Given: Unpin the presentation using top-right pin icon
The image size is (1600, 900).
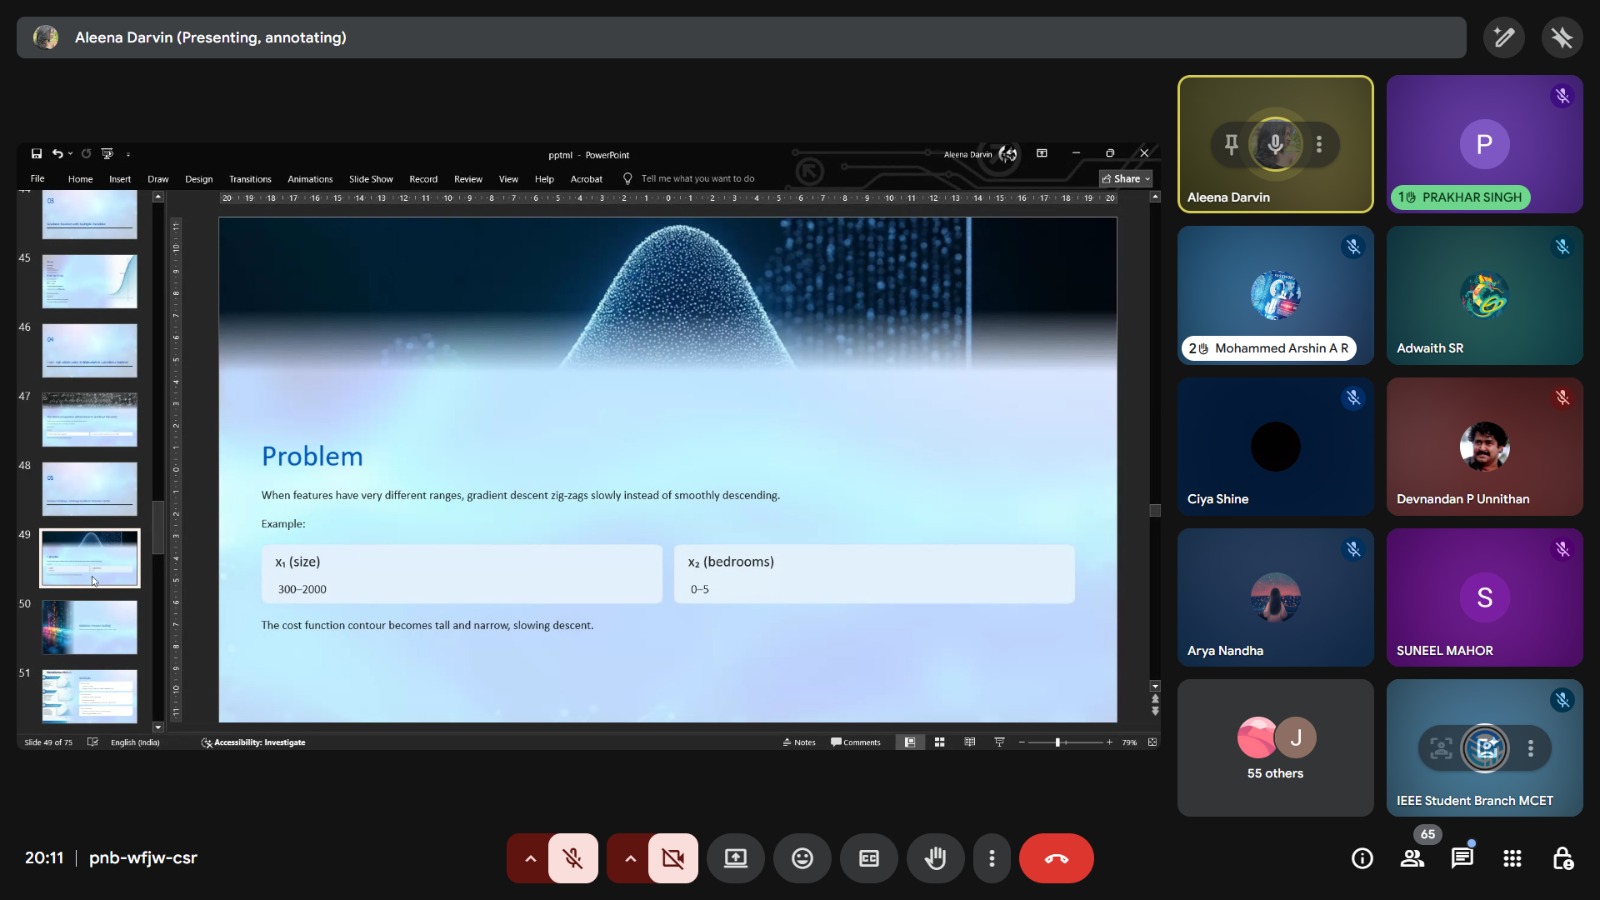Looking at the screenshot, I should coord(1561,38).
